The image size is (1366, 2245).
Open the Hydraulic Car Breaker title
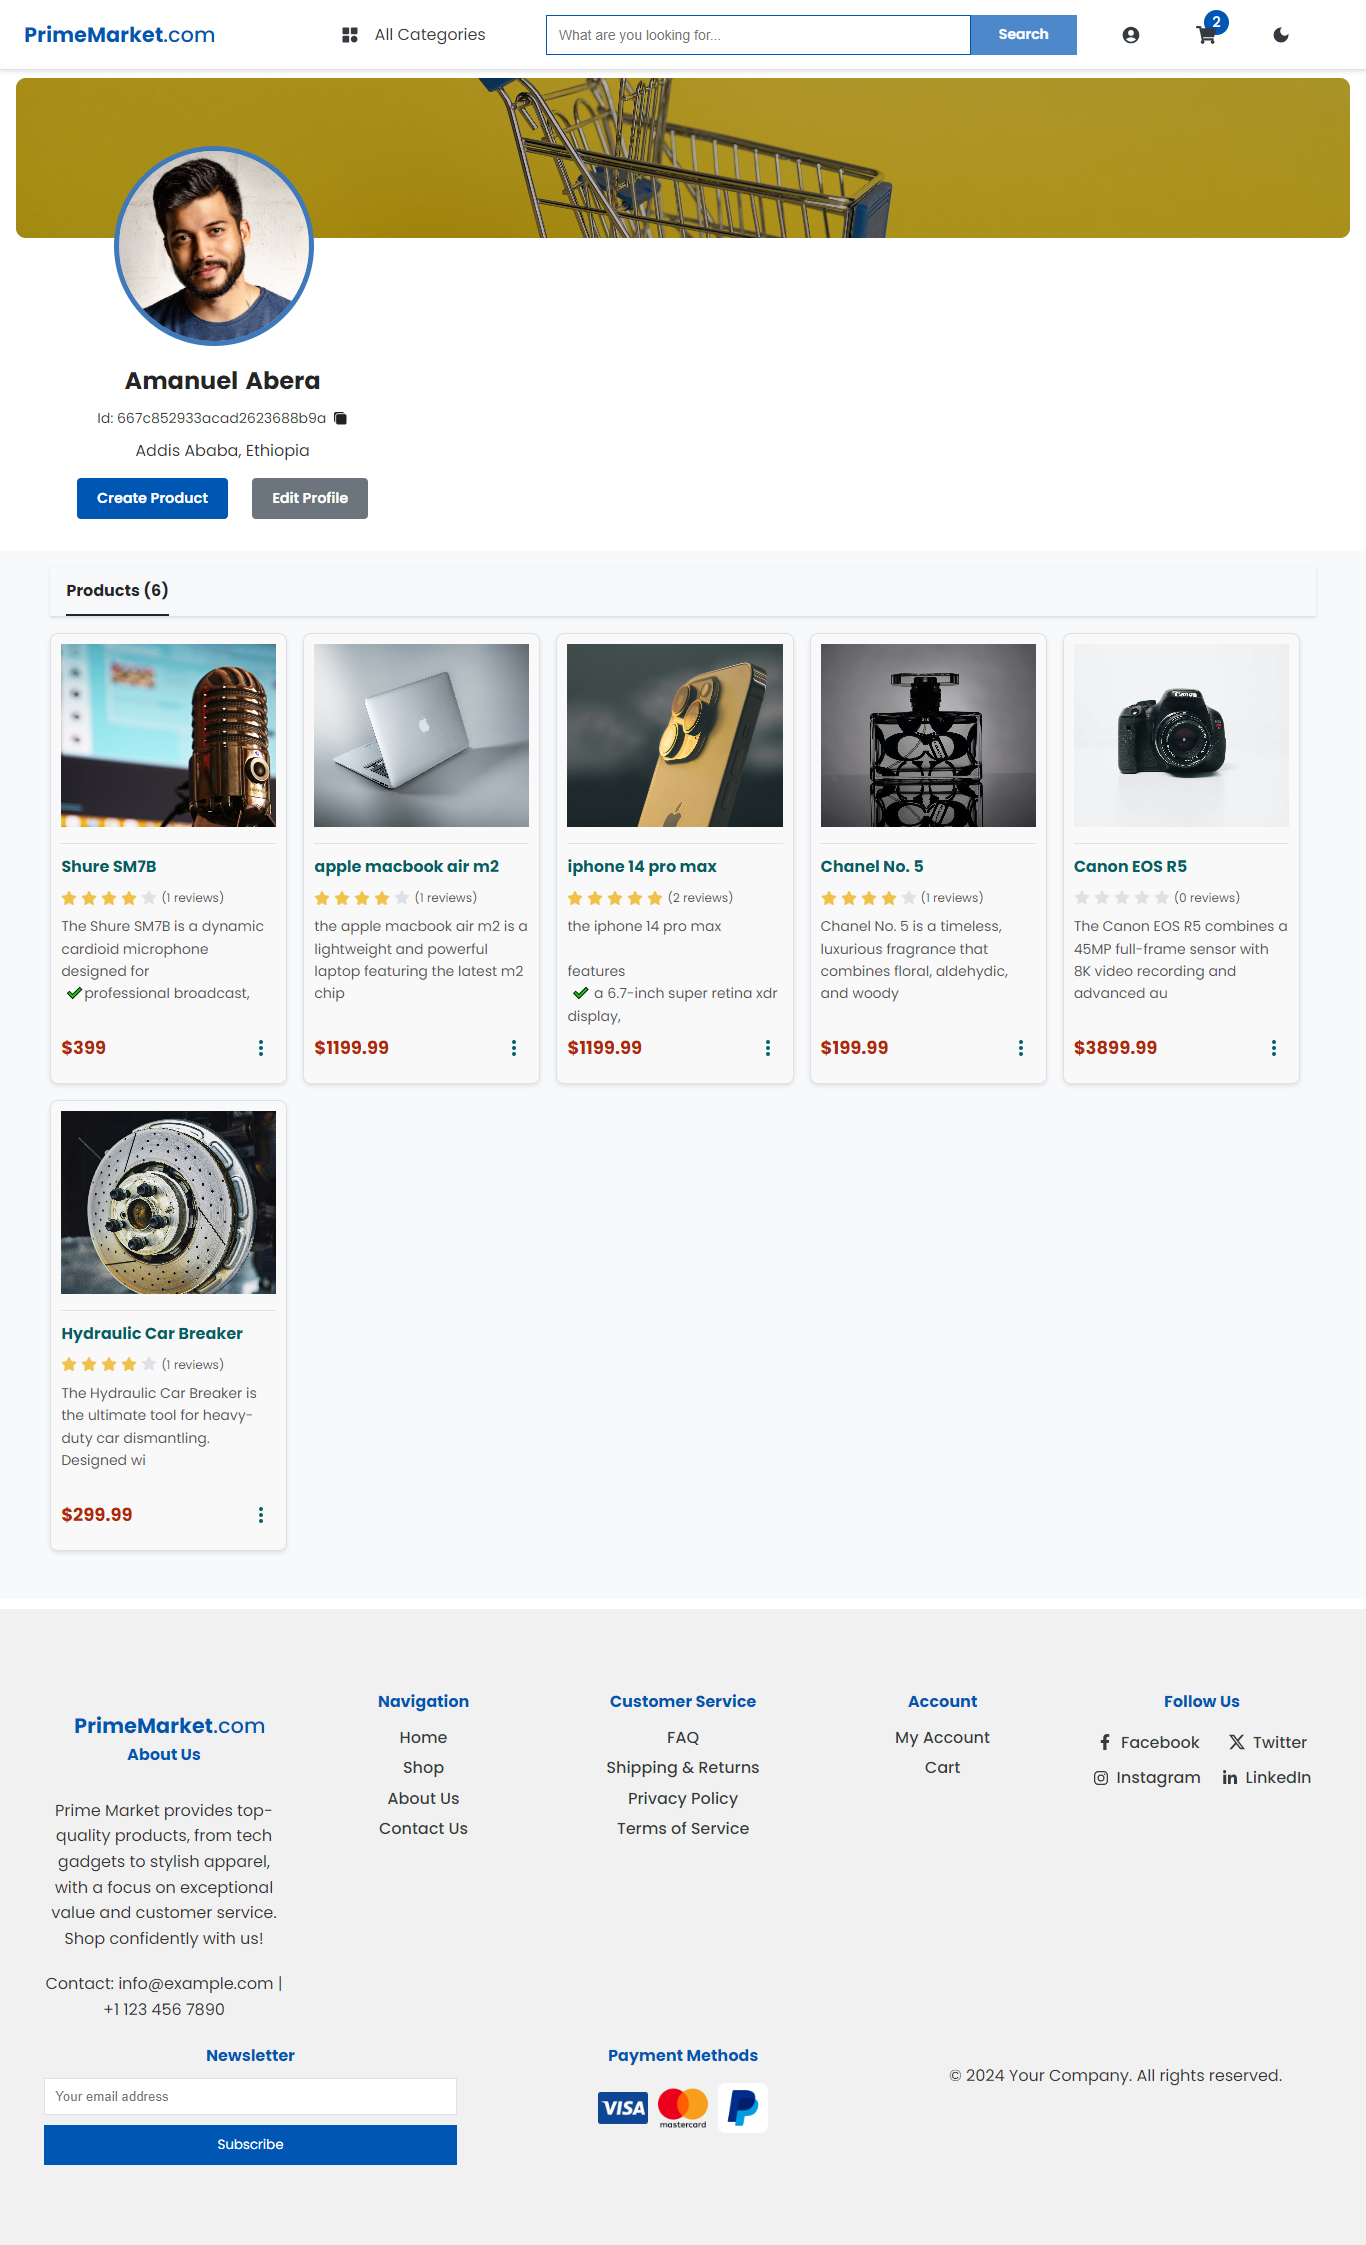(152, 1334)
